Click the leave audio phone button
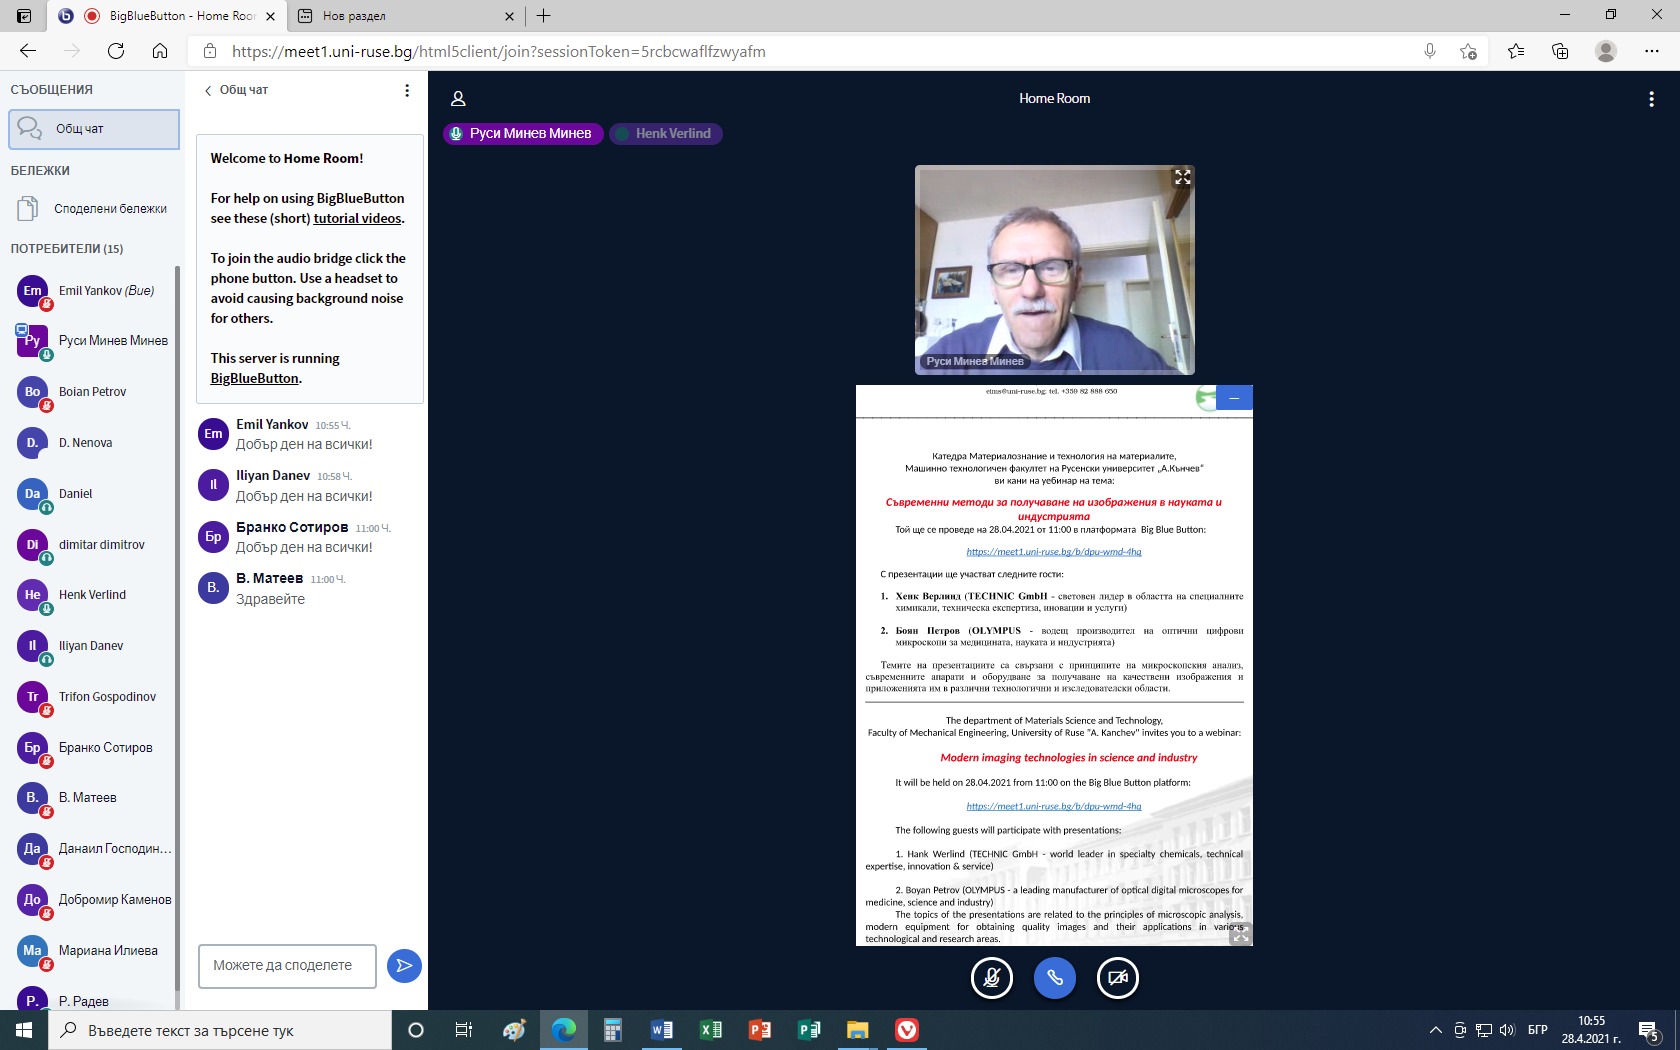Viewport: 1680px width, 1050px height. click(x=1054, y=978)
